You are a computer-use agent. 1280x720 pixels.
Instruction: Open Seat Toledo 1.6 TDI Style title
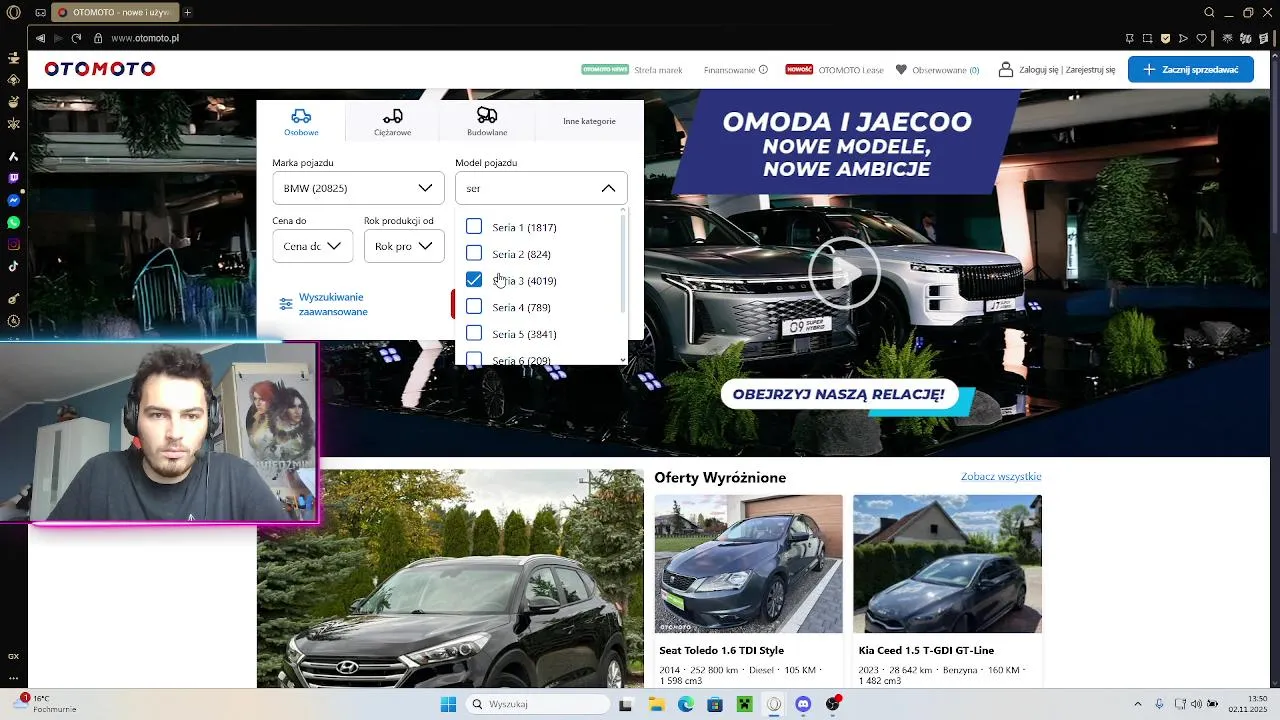click(x=721, y=650)
